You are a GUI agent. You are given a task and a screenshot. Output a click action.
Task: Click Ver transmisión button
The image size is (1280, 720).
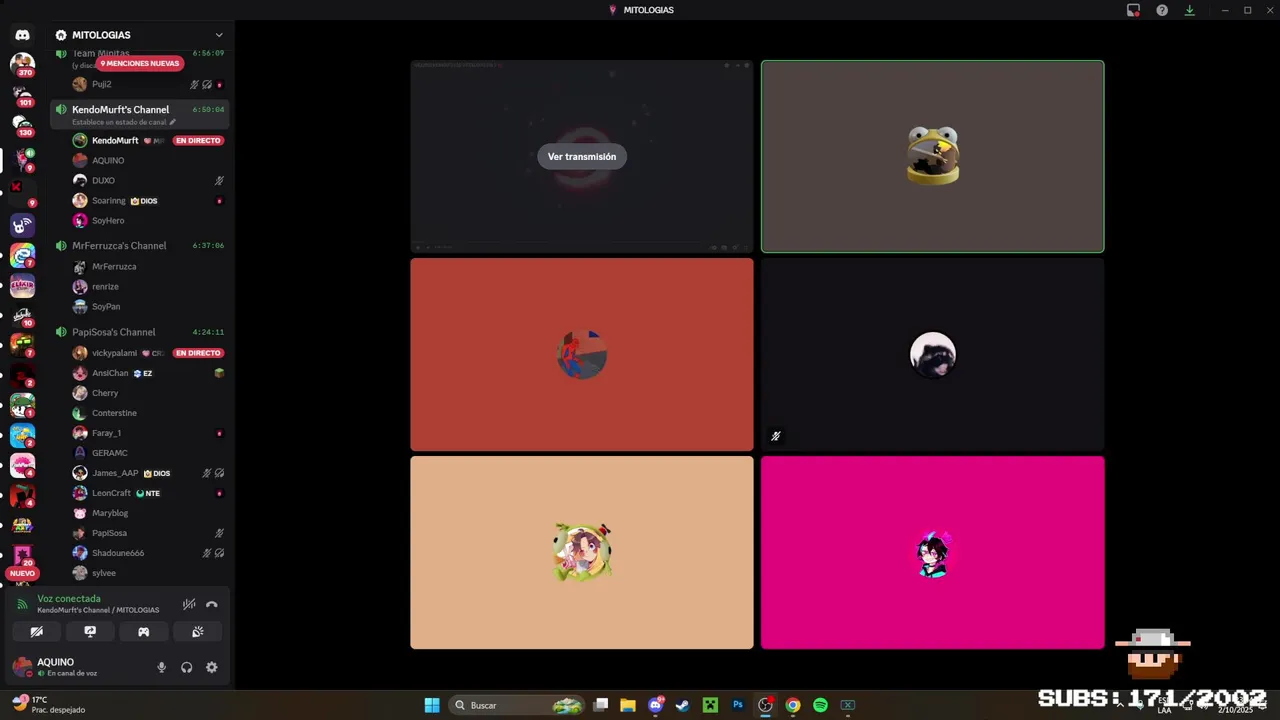click(582, 157)
